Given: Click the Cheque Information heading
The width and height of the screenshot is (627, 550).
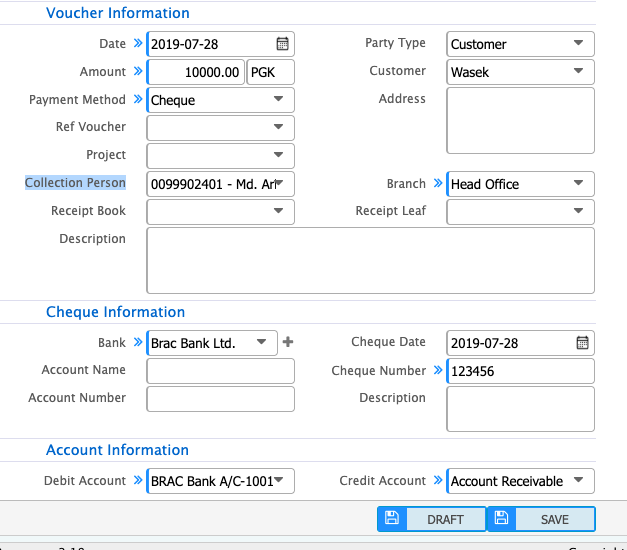Looking at the screenshot, I should tap(116, 312).
